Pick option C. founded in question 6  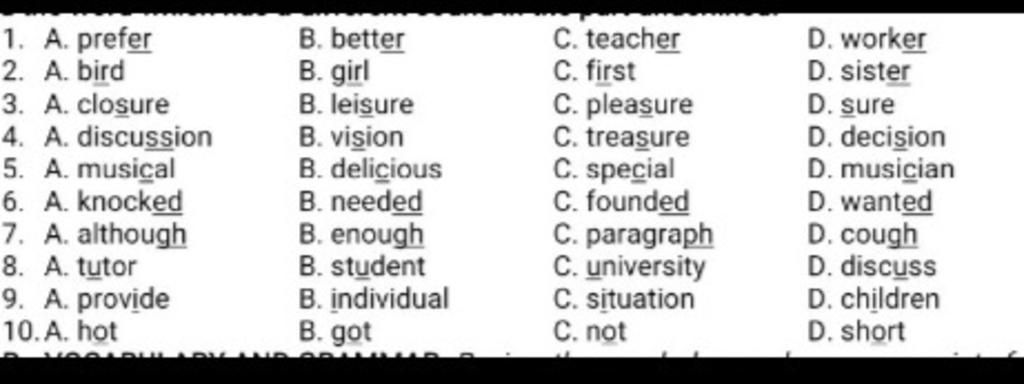pyautogui.click(x=621, y=202)
